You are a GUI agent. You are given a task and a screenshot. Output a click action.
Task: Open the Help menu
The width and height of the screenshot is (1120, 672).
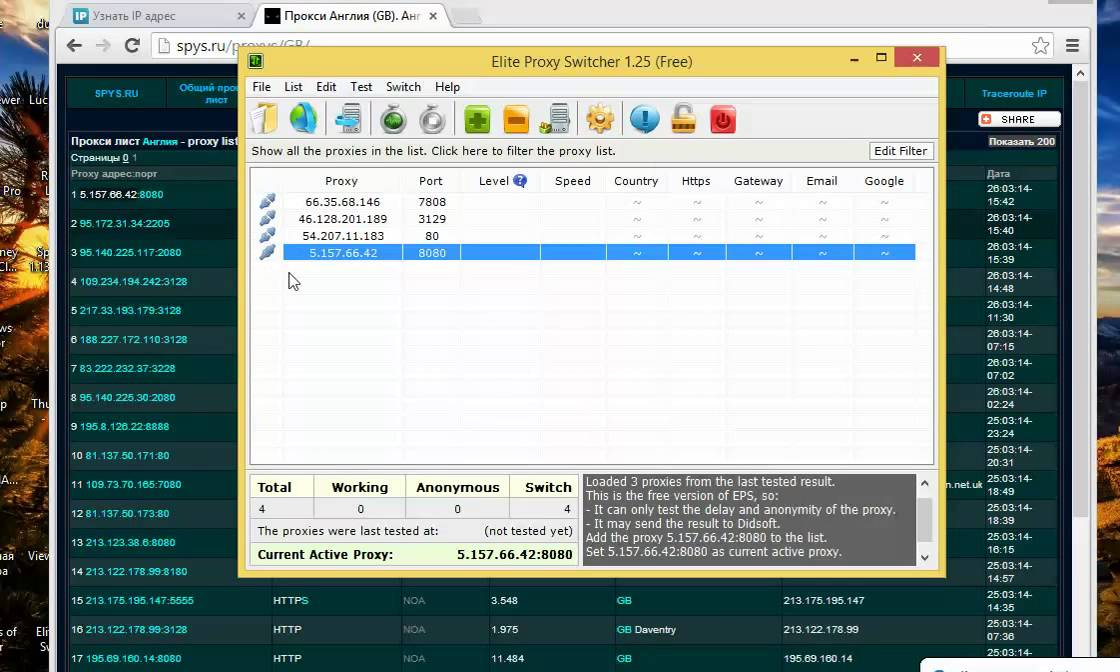click(x=448, y=86)
